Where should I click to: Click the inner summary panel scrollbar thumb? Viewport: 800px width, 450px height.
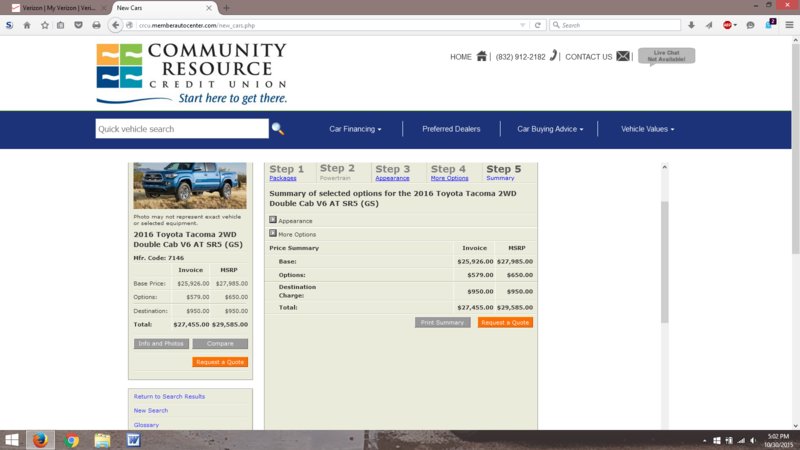[664, 262]
